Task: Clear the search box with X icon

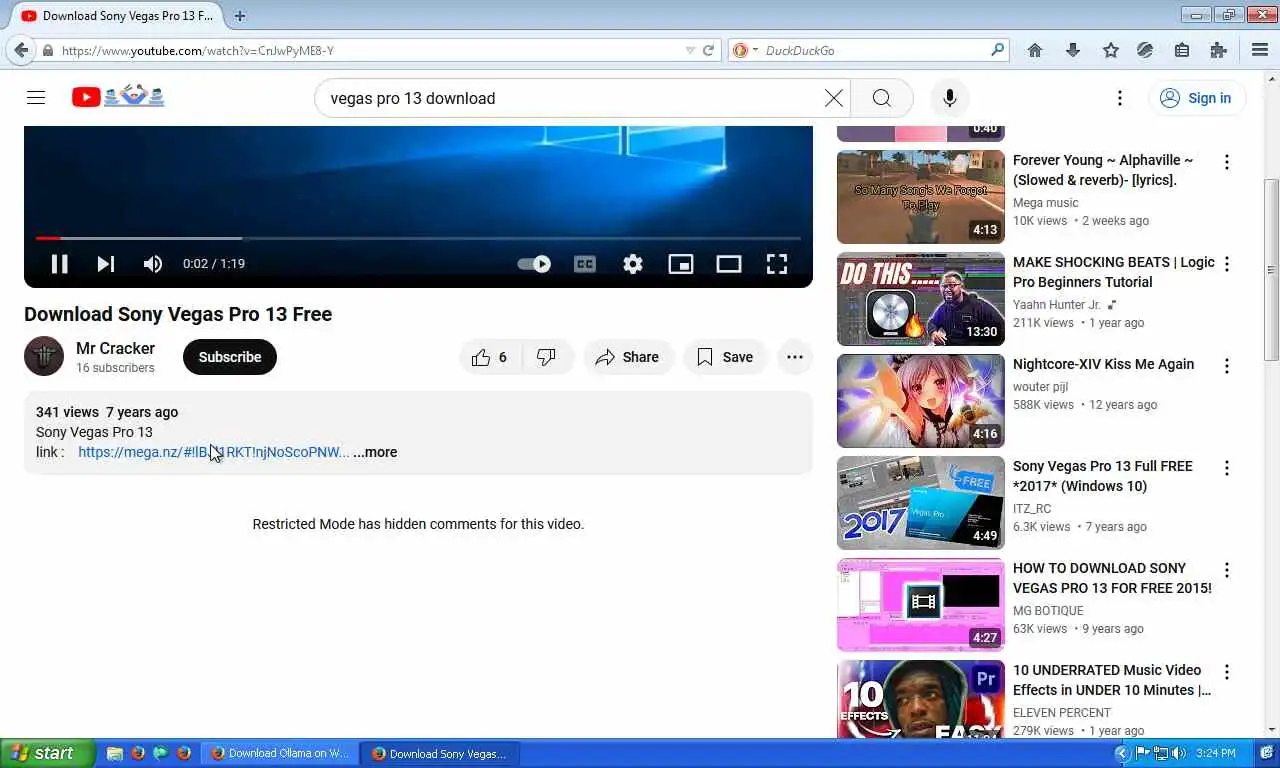Action: [834, 98]
